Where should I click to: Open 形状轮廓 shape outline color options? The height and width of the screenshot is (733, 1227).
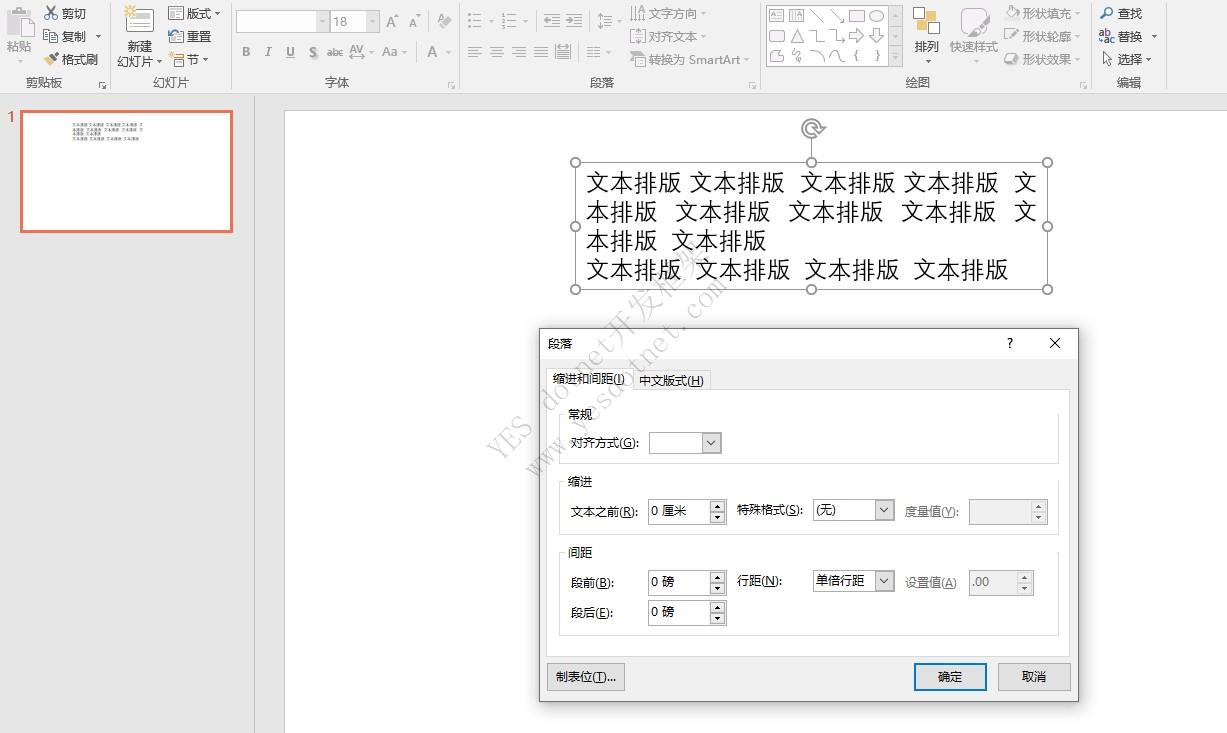point(1042,36)
